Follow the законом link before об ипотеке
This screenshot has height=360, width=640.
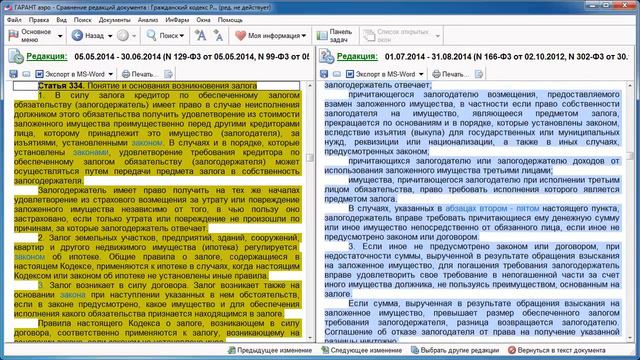(x=29, y=257)
